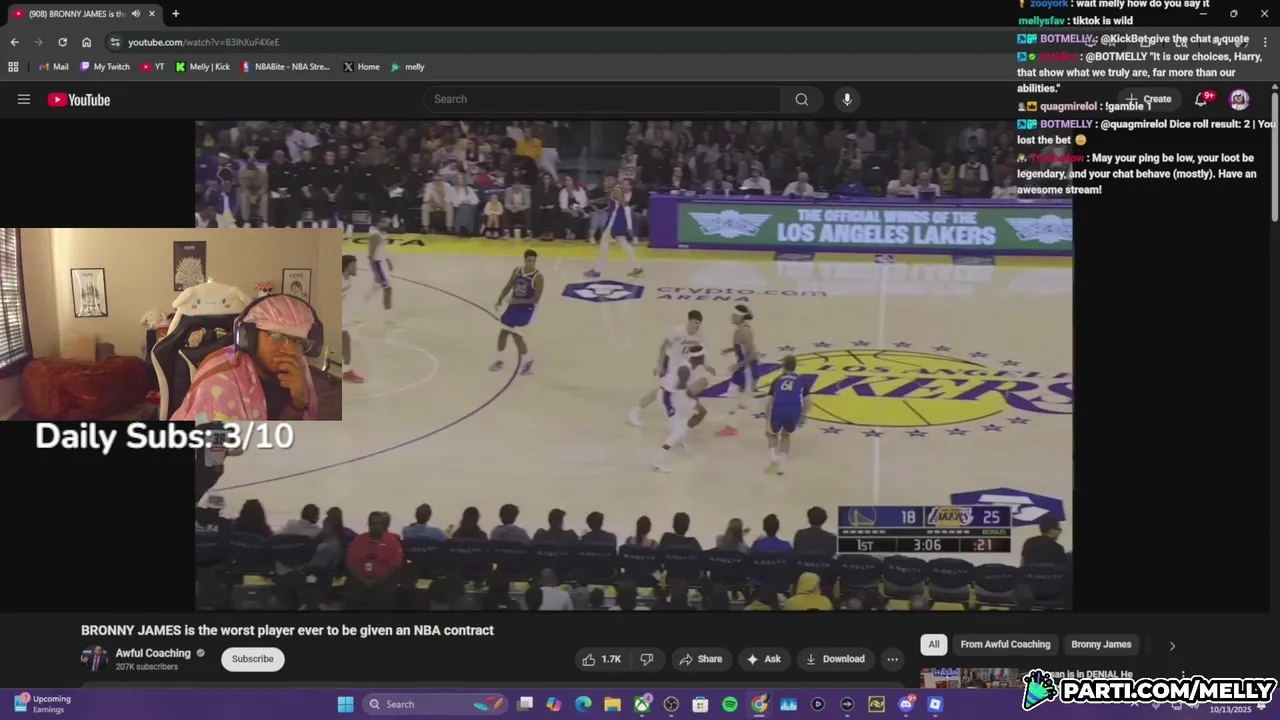Open the Mail bookmark
The height and width of the screenshot is (720, 1280).
point(54,67)
